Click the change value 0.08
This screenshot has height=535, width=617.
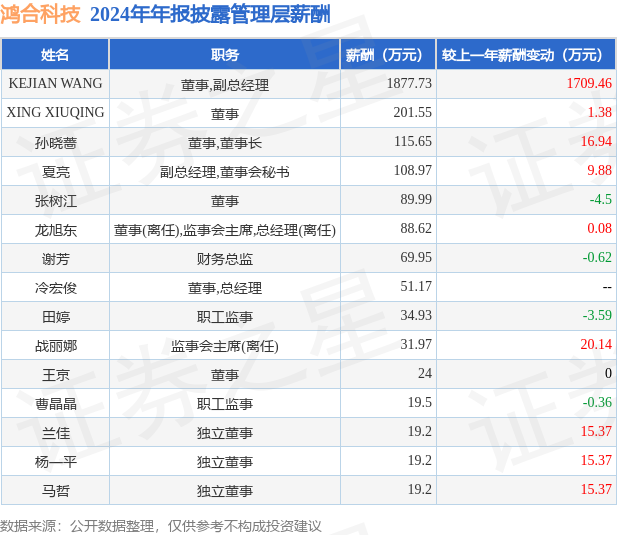(600, 229)
